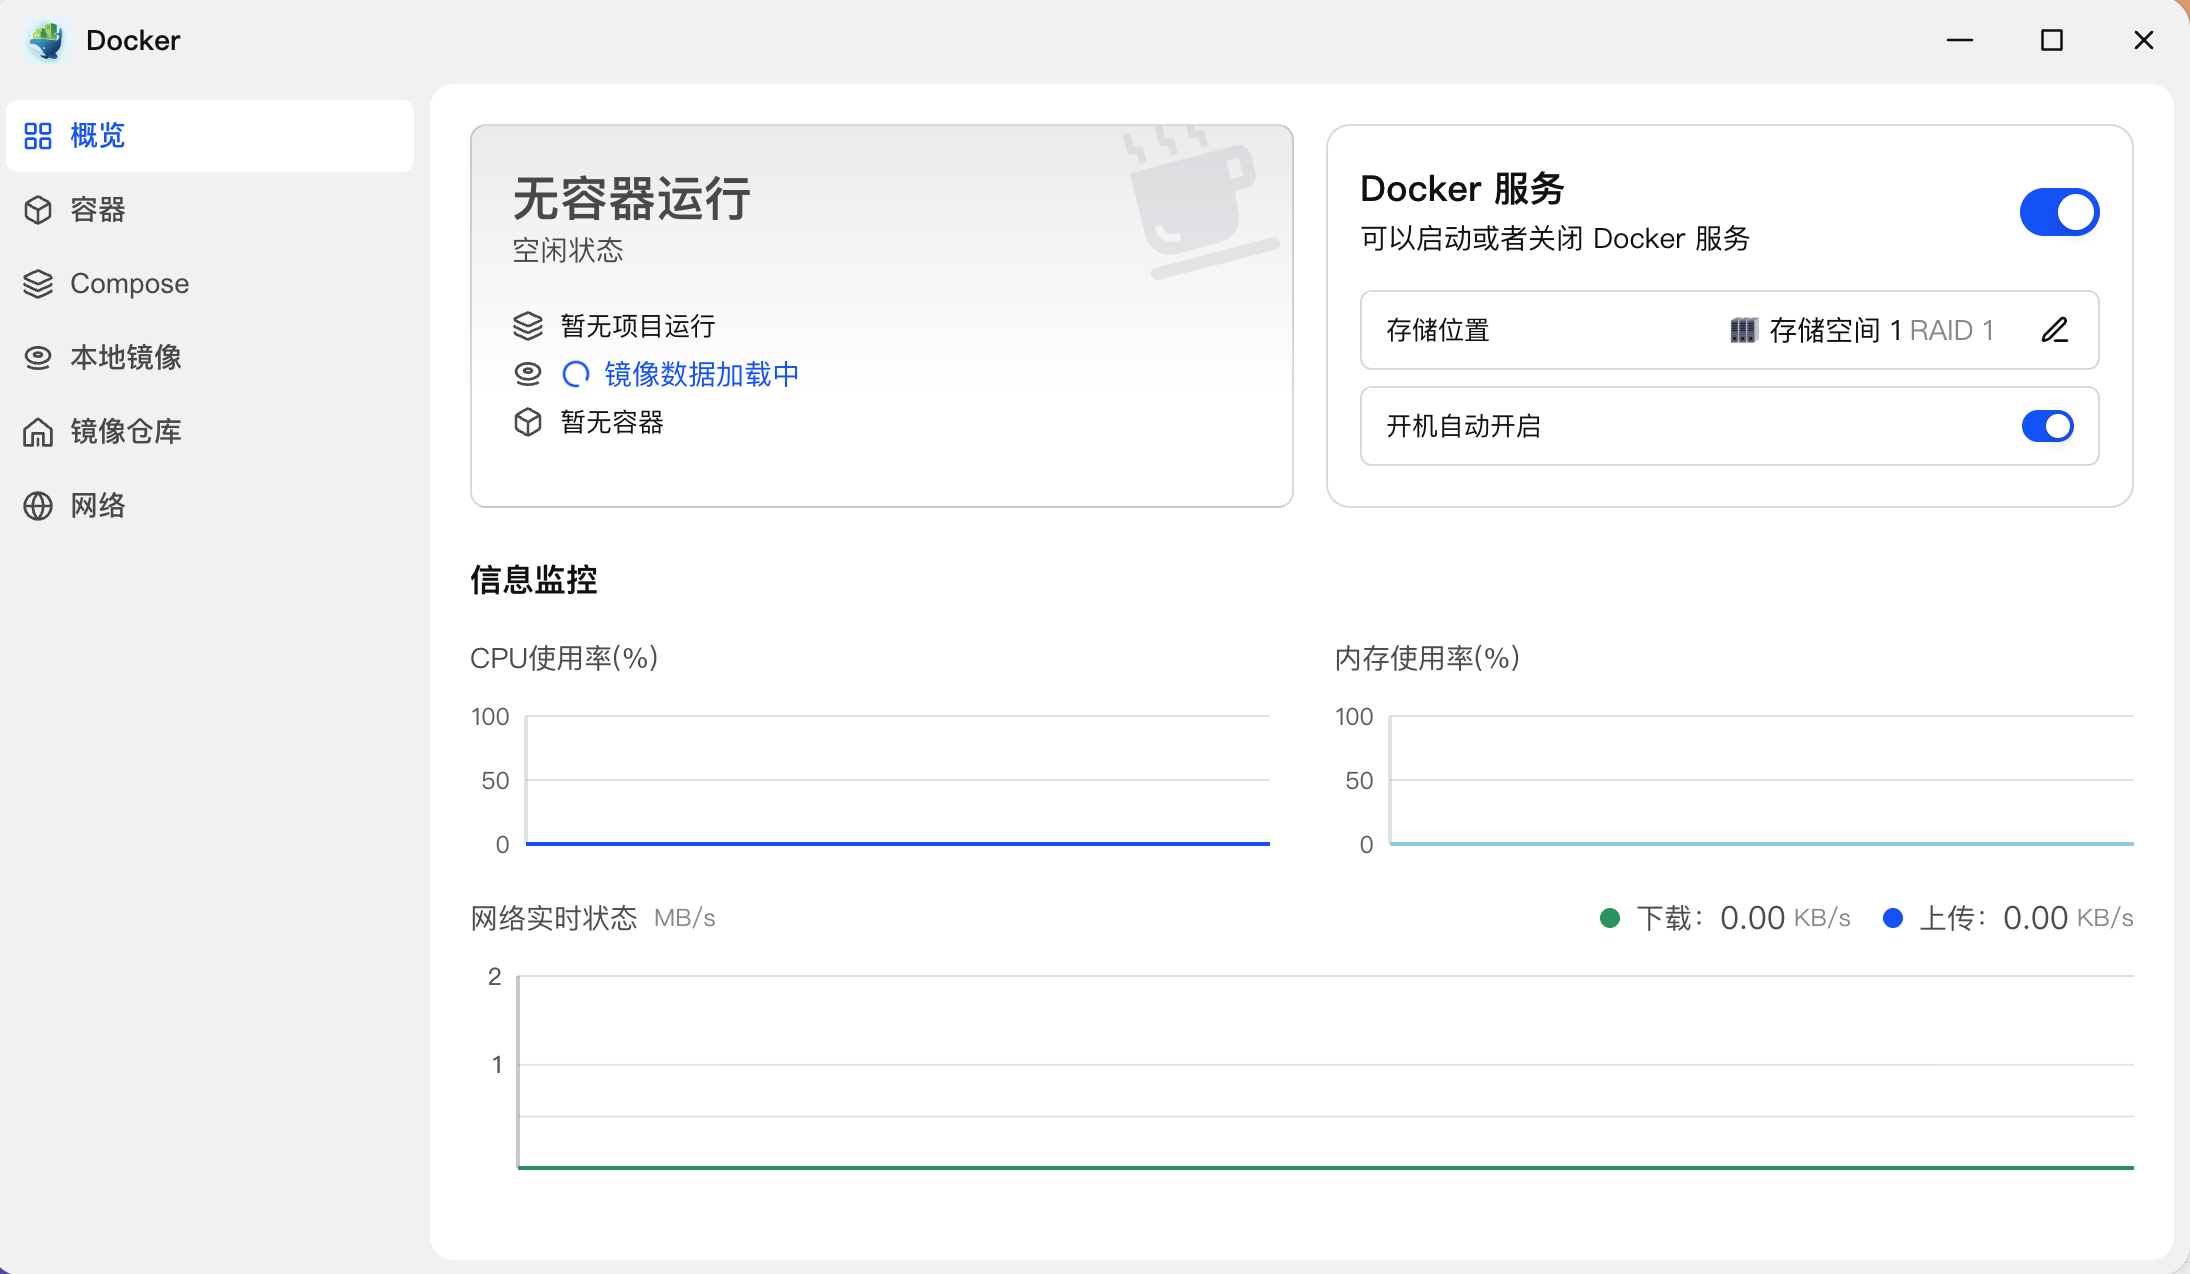Click the overview grid icon in sidebar
Screen dimensions: 2190x1274
point(38,136)
